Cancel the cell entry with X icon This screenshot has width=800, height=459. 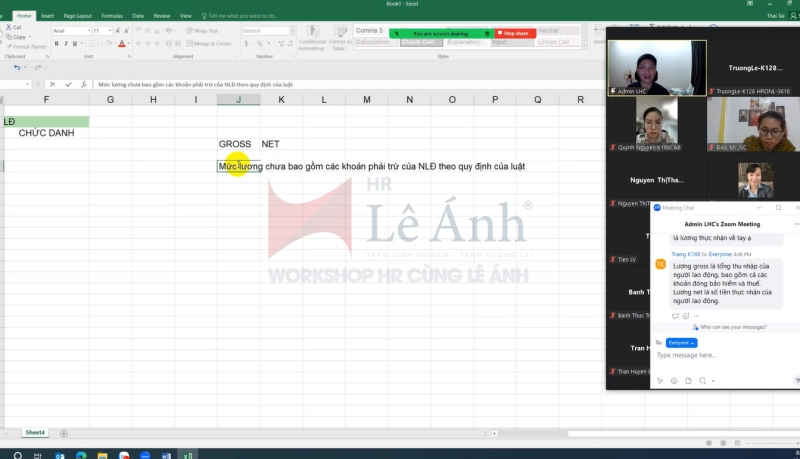53,84
